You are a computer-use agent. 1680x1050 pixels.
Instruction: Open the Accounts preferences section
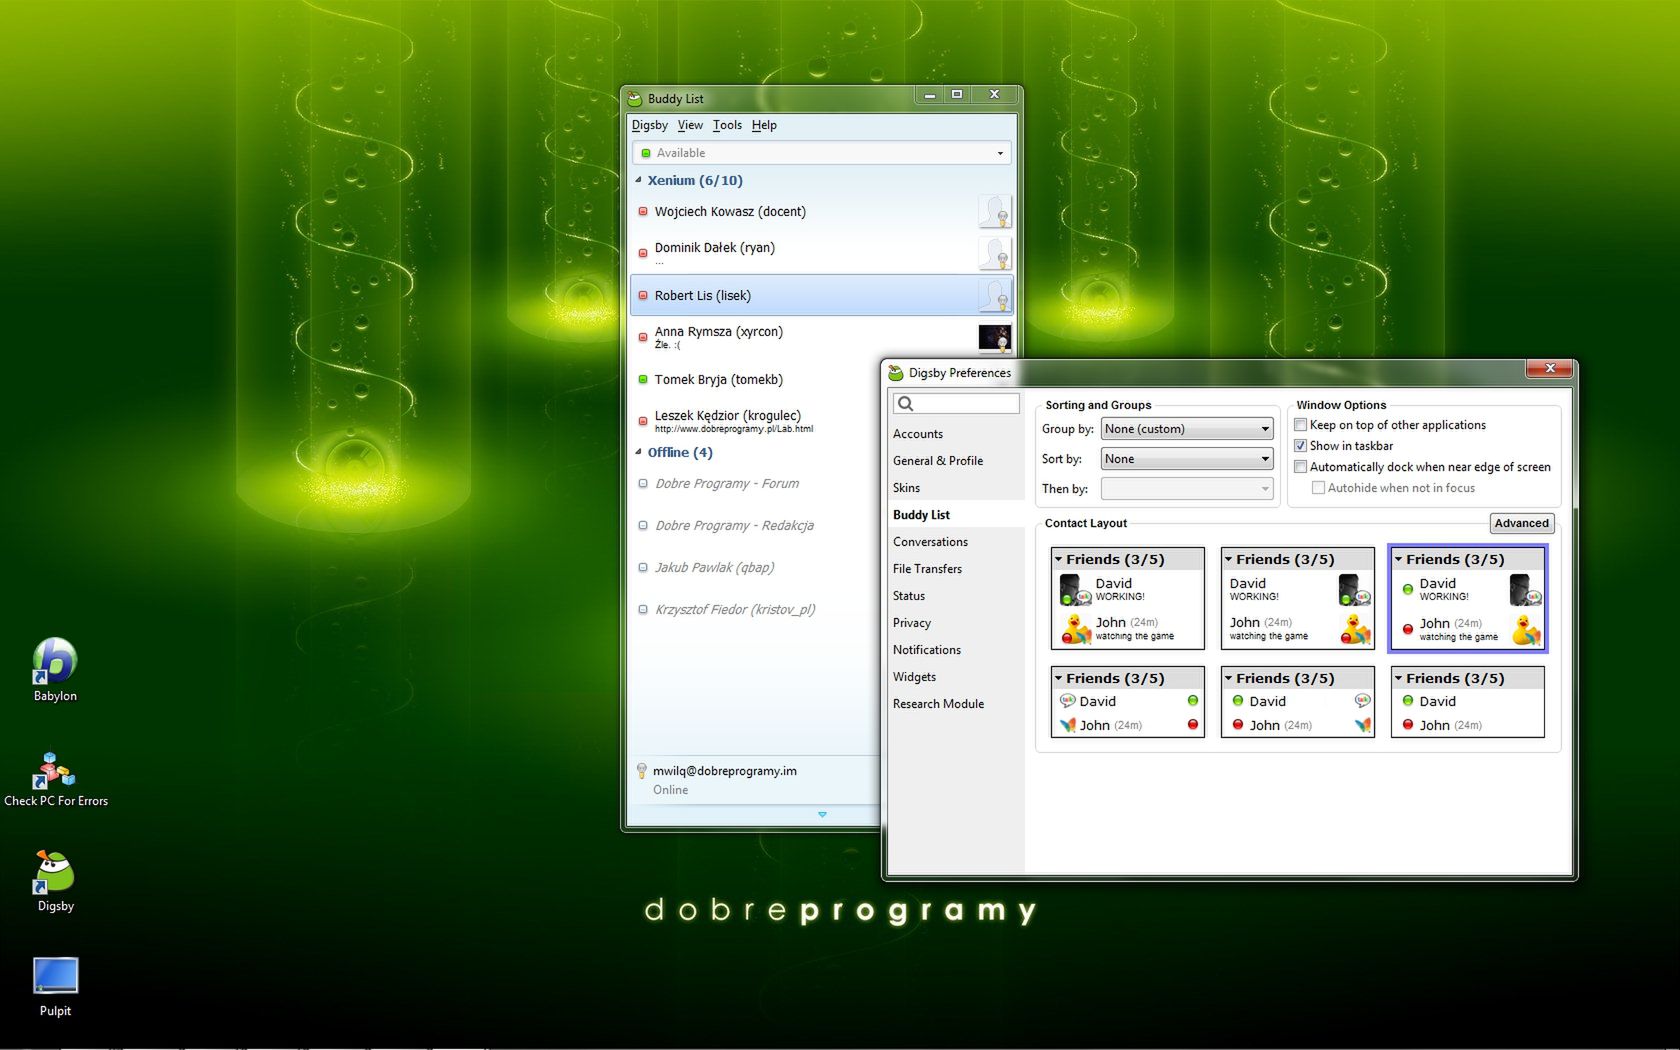point(955,434)
